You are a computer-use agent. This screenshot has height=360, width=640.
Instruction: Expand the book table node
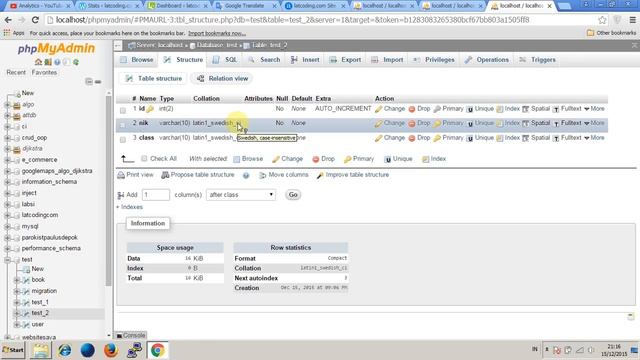17,280
